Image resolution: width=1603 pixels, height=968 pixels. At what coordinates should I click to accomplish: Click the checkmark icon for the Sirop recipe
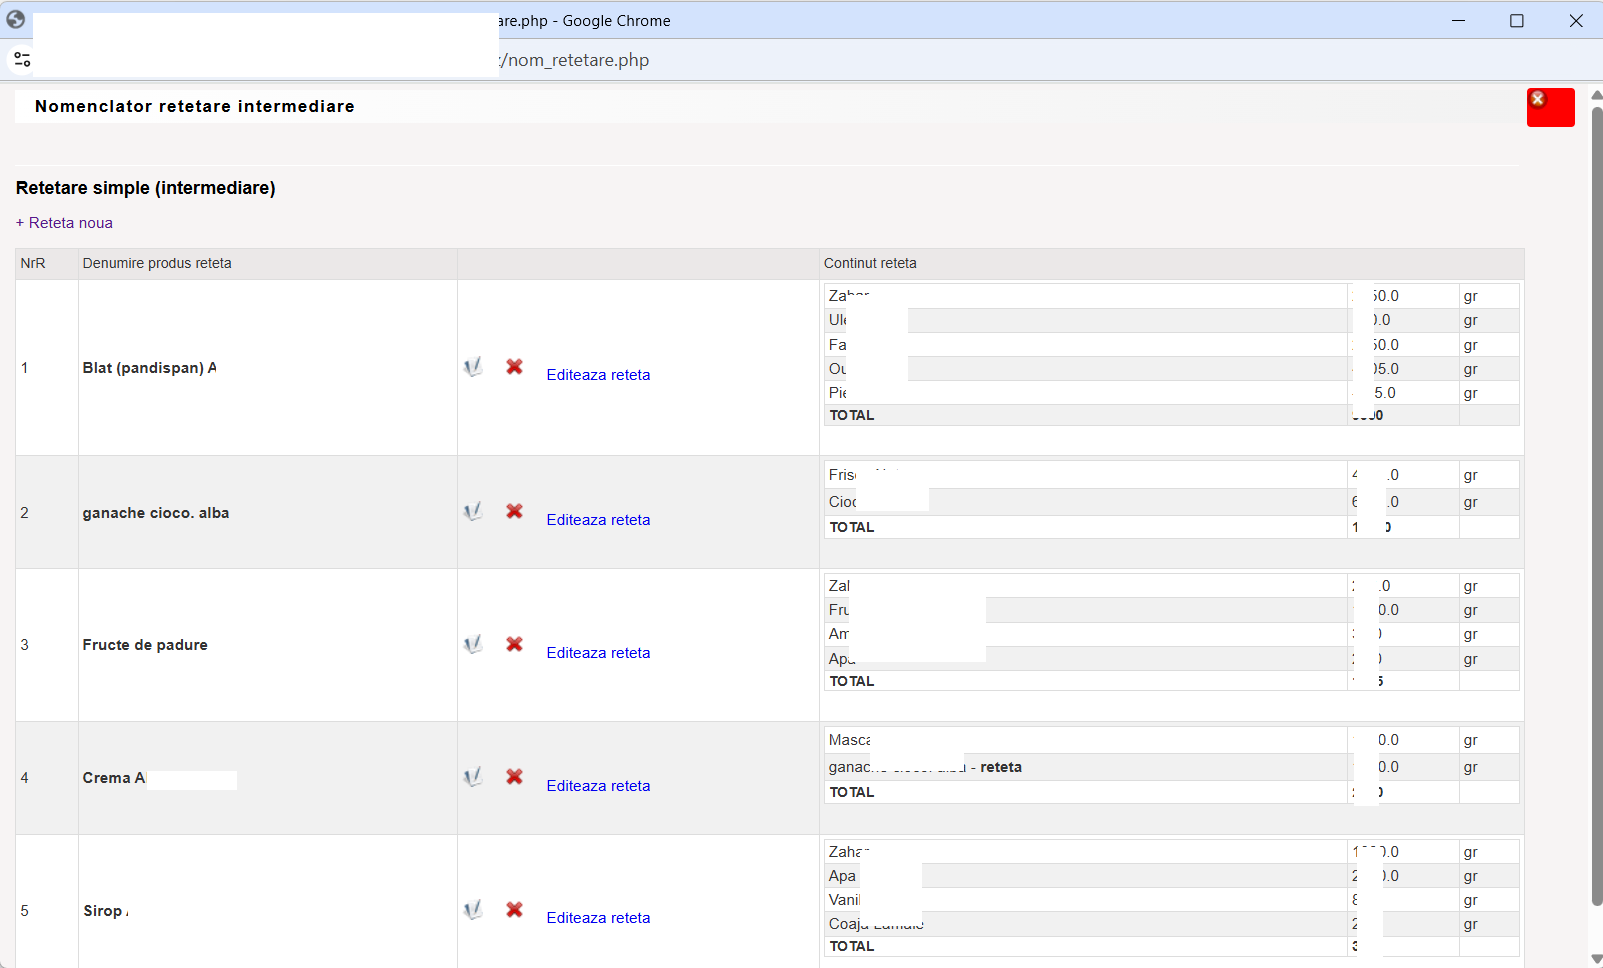[473, 910]
